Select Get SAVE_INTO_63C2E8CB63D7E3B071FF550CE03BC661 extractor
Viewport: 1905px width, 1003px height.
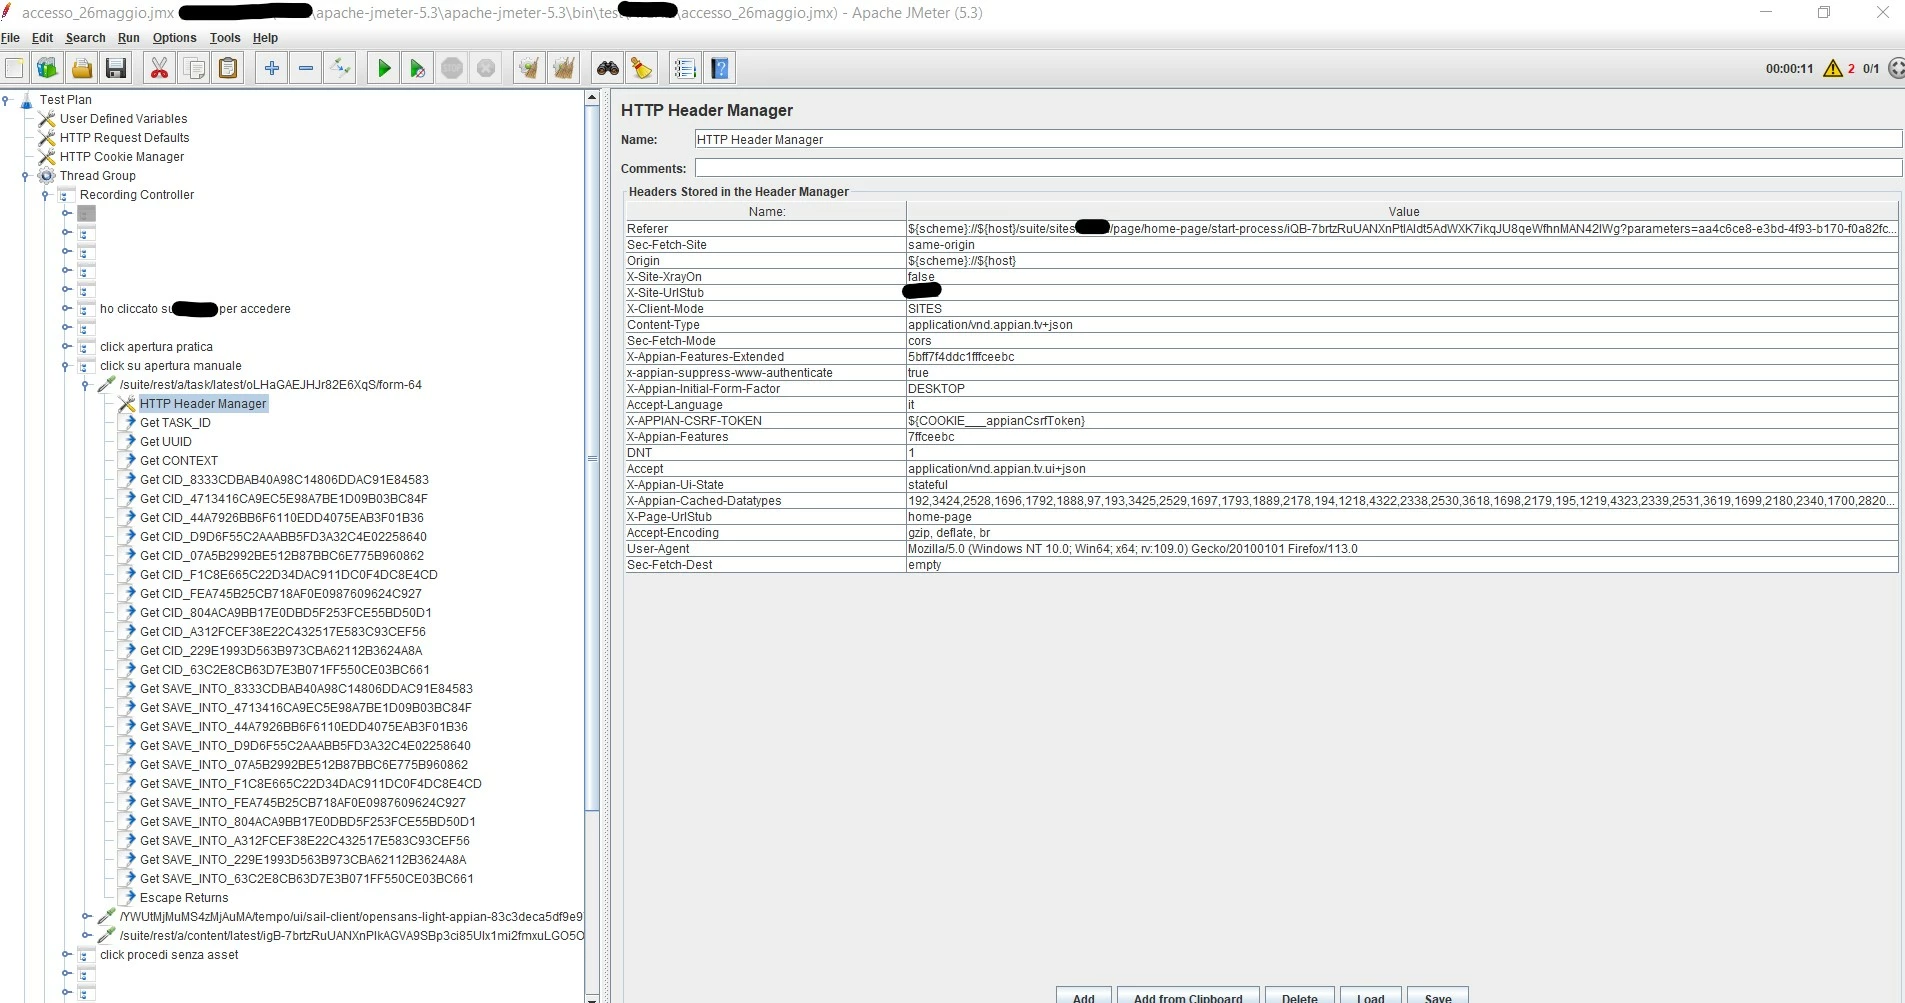pos(306,879)
